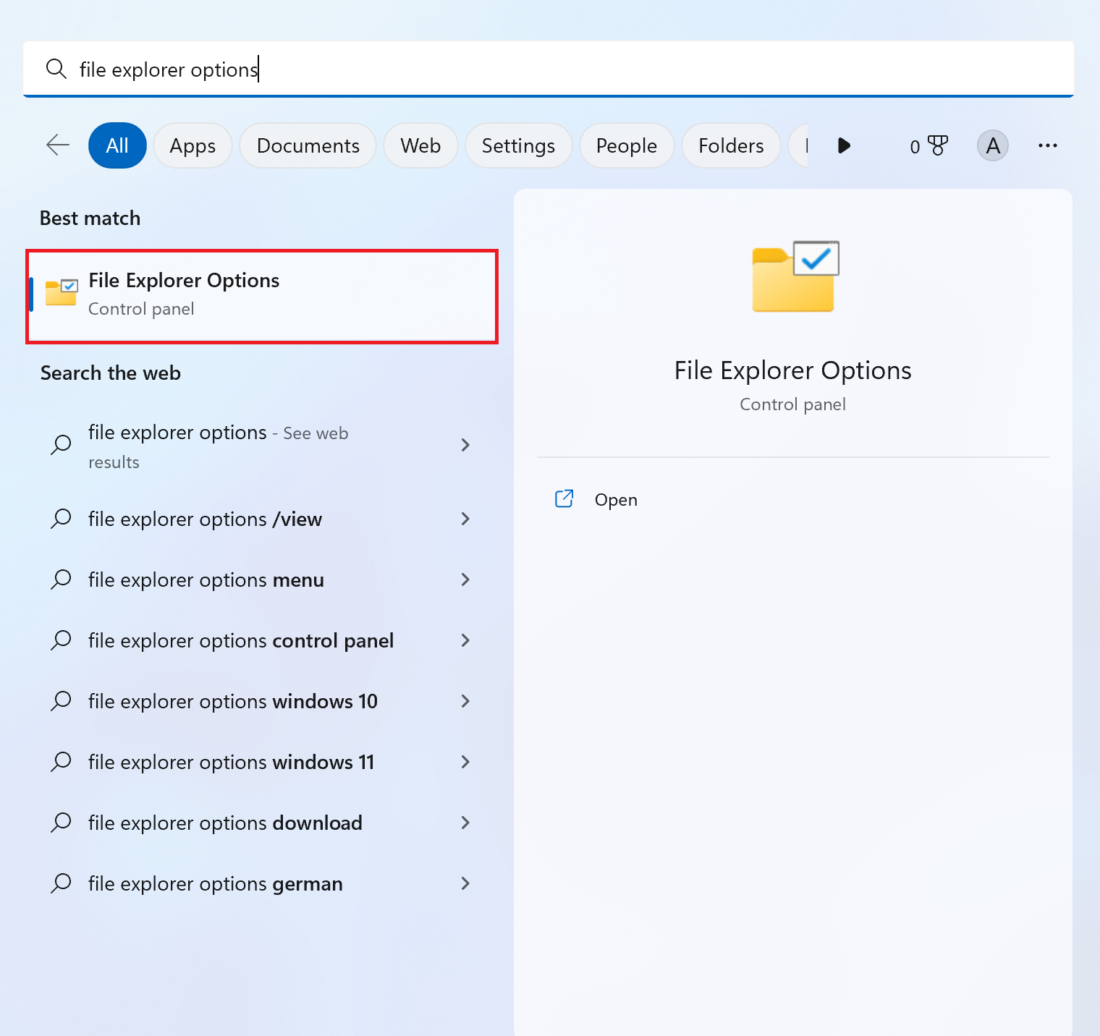Screen dimensions: 1100x1036
Task: Open the ellipsis options menu
Action: [x=1047, y=145]
